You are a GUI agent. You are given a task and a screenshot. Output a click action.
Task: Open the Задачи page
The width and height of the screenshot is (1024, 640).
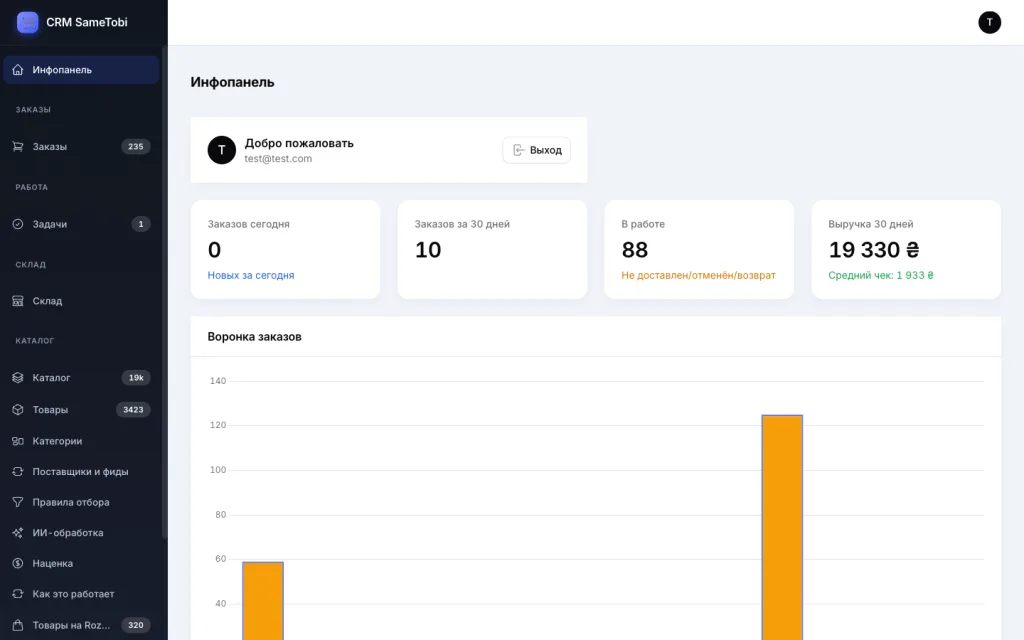click(81, 224)
